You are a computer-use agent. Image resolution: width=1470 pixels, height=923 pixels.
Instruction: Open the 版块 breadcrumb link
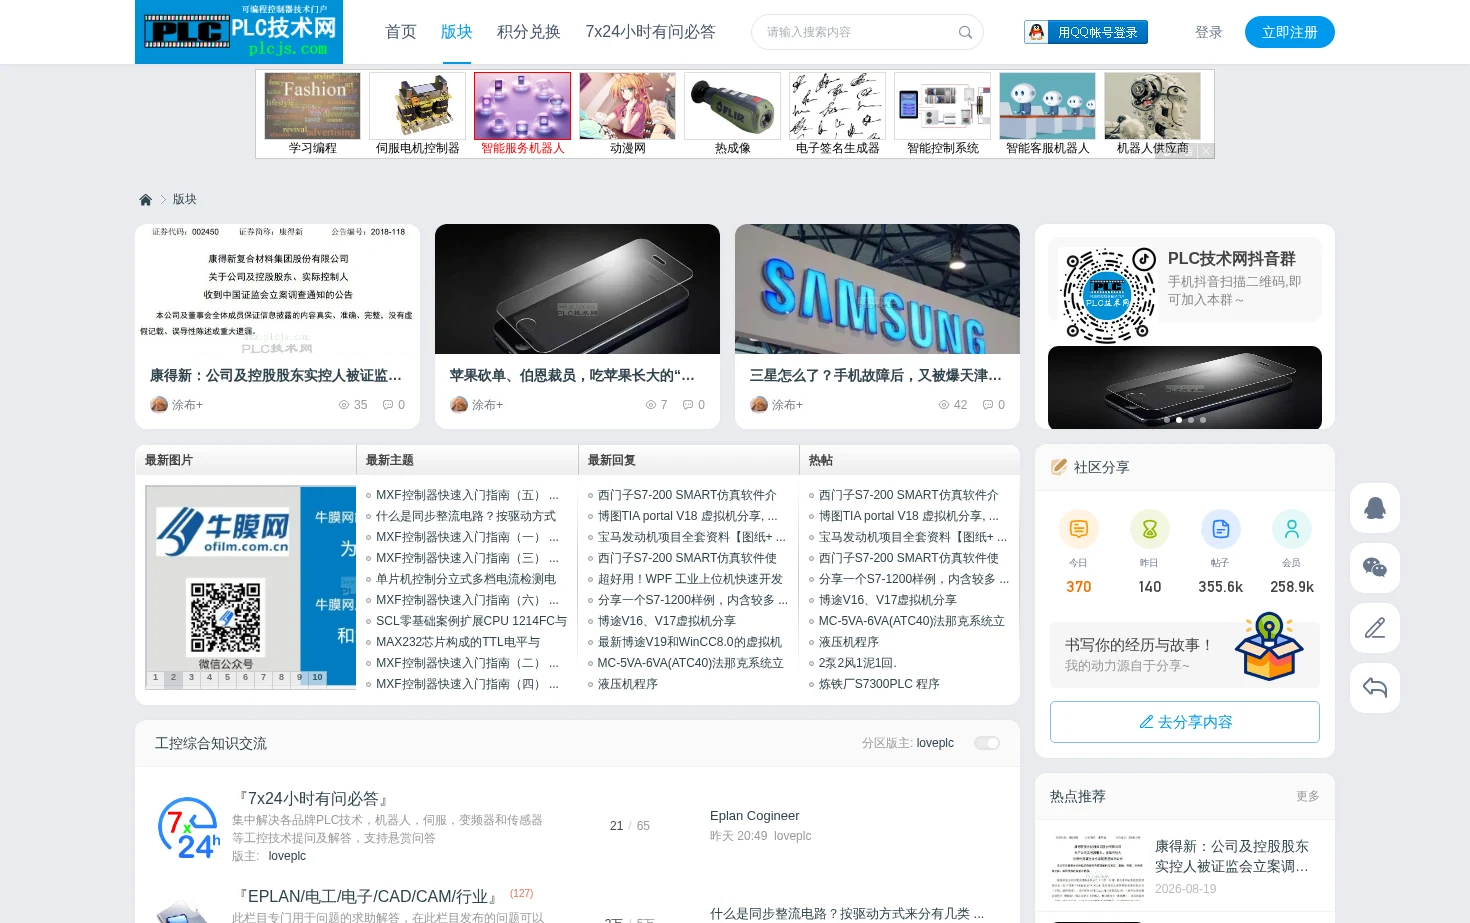pos(185,200)
